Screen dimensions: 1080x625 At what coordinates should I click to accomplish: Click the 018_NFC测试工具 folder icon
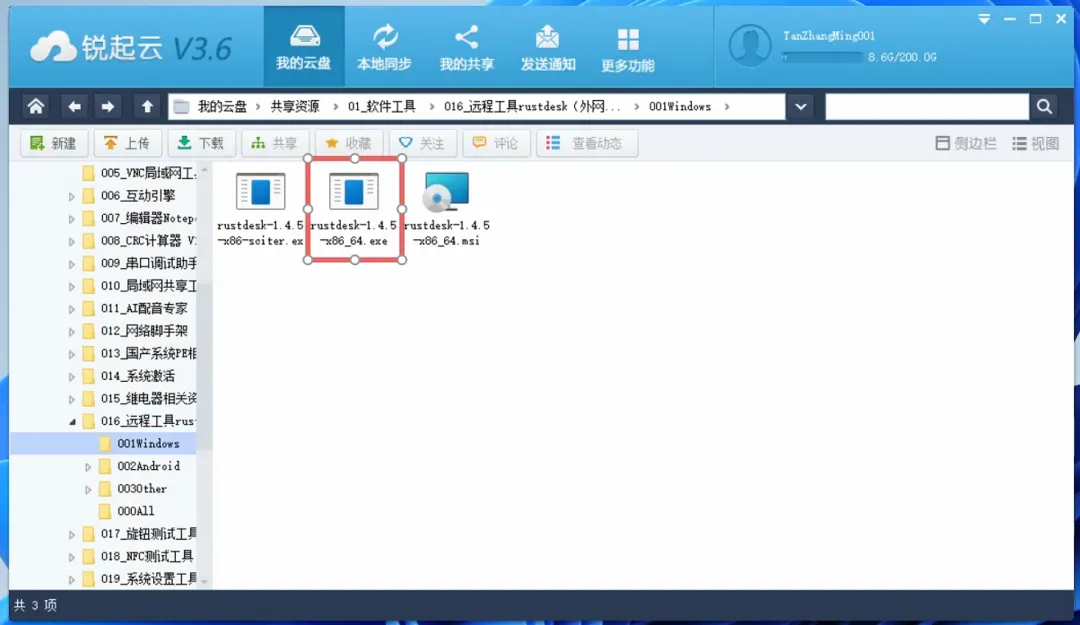[88, 557]
